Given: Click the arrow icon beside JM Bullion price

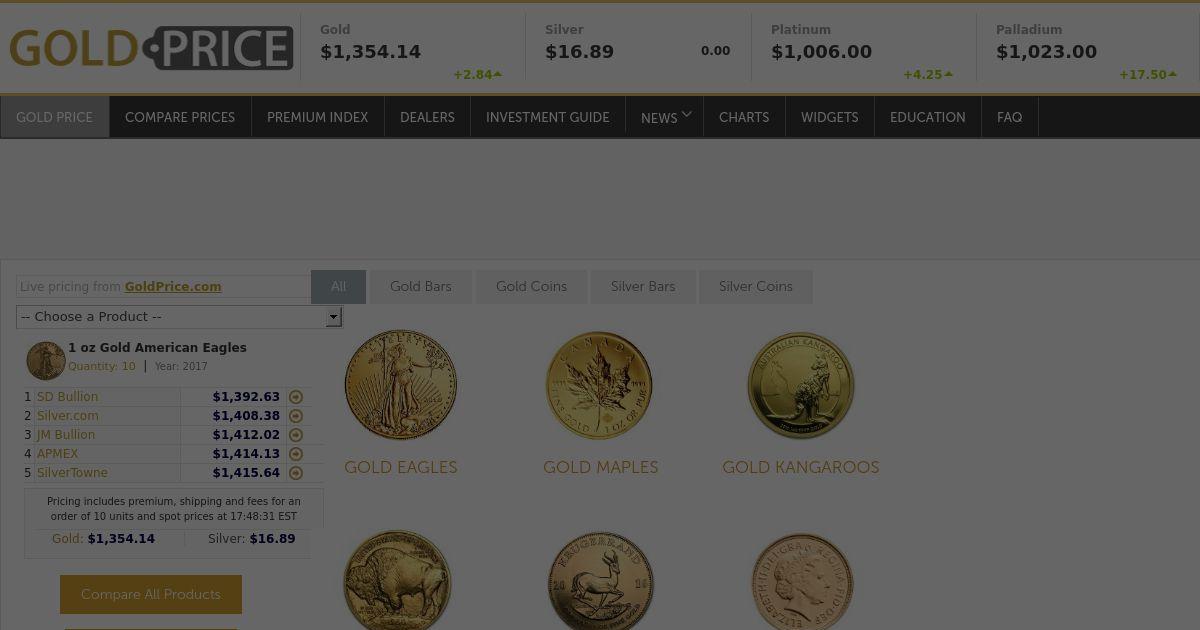Looking at the screenshot, I should coord(296,435).
